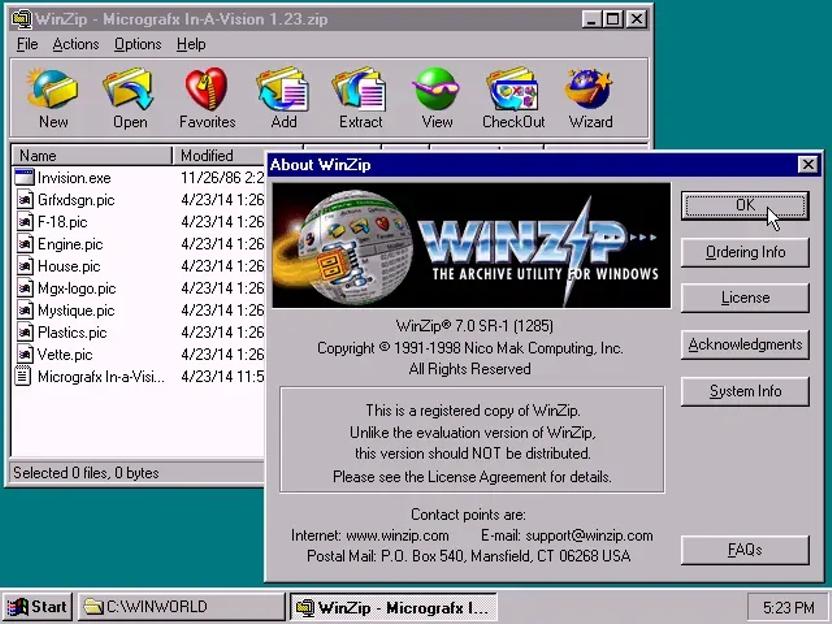Open the License button
The height and width of the screenshot is (624, 832).
745,298
